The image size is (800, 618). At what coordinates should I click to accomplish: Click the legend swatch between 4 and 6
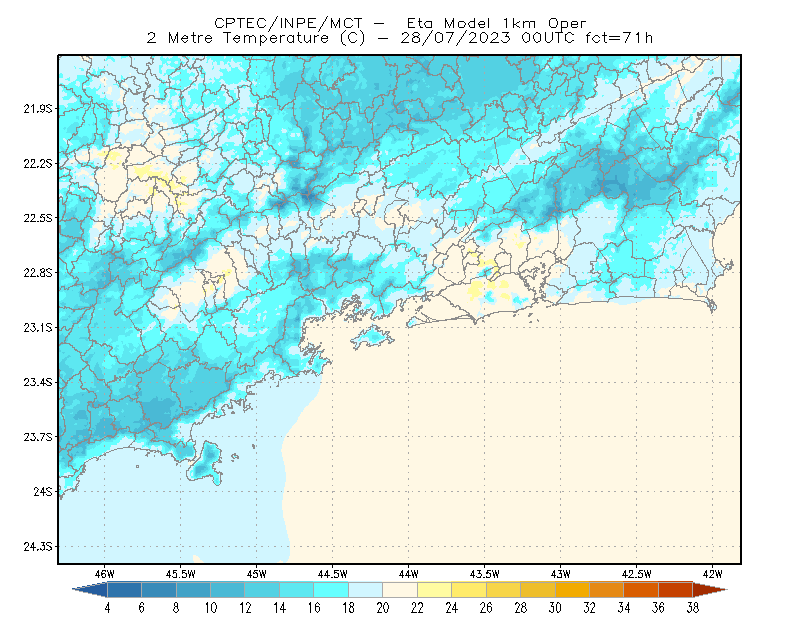pos(124,589)
